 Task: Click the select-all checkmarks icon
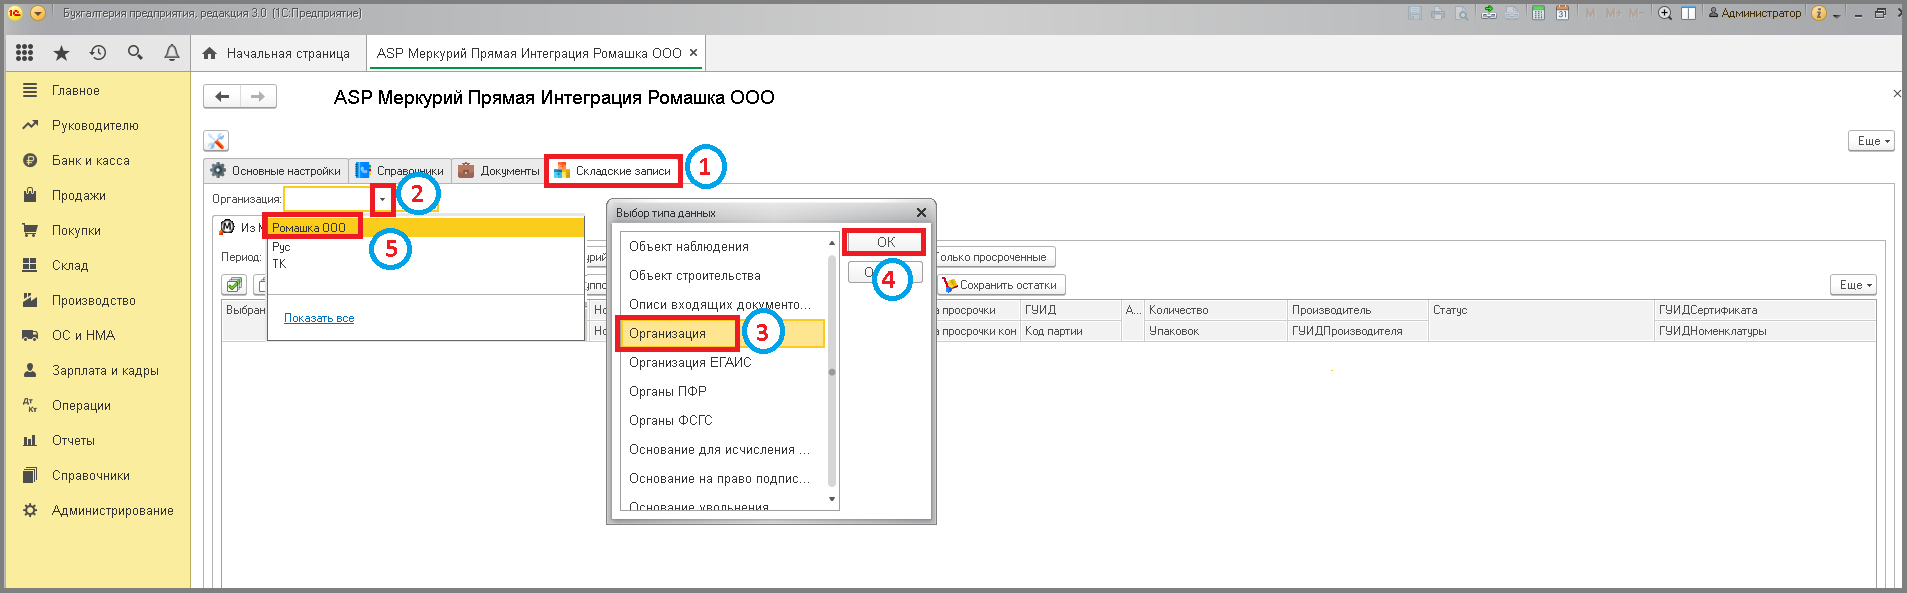[x=234, y=285]
